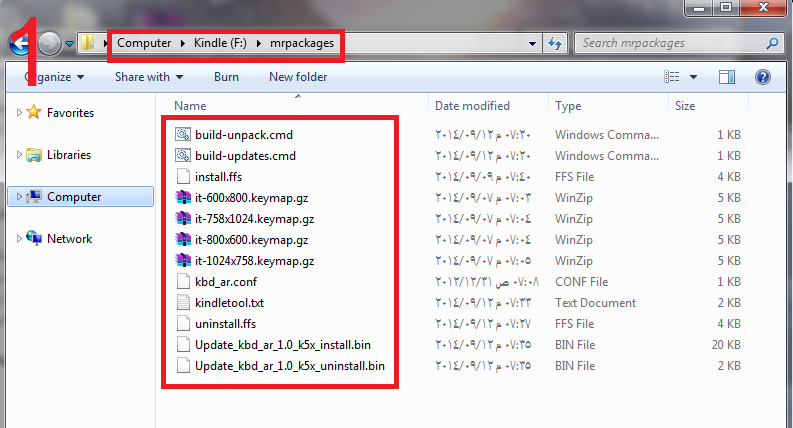Go to Kindle (F:) in breadcrumb

coord(221,43)
